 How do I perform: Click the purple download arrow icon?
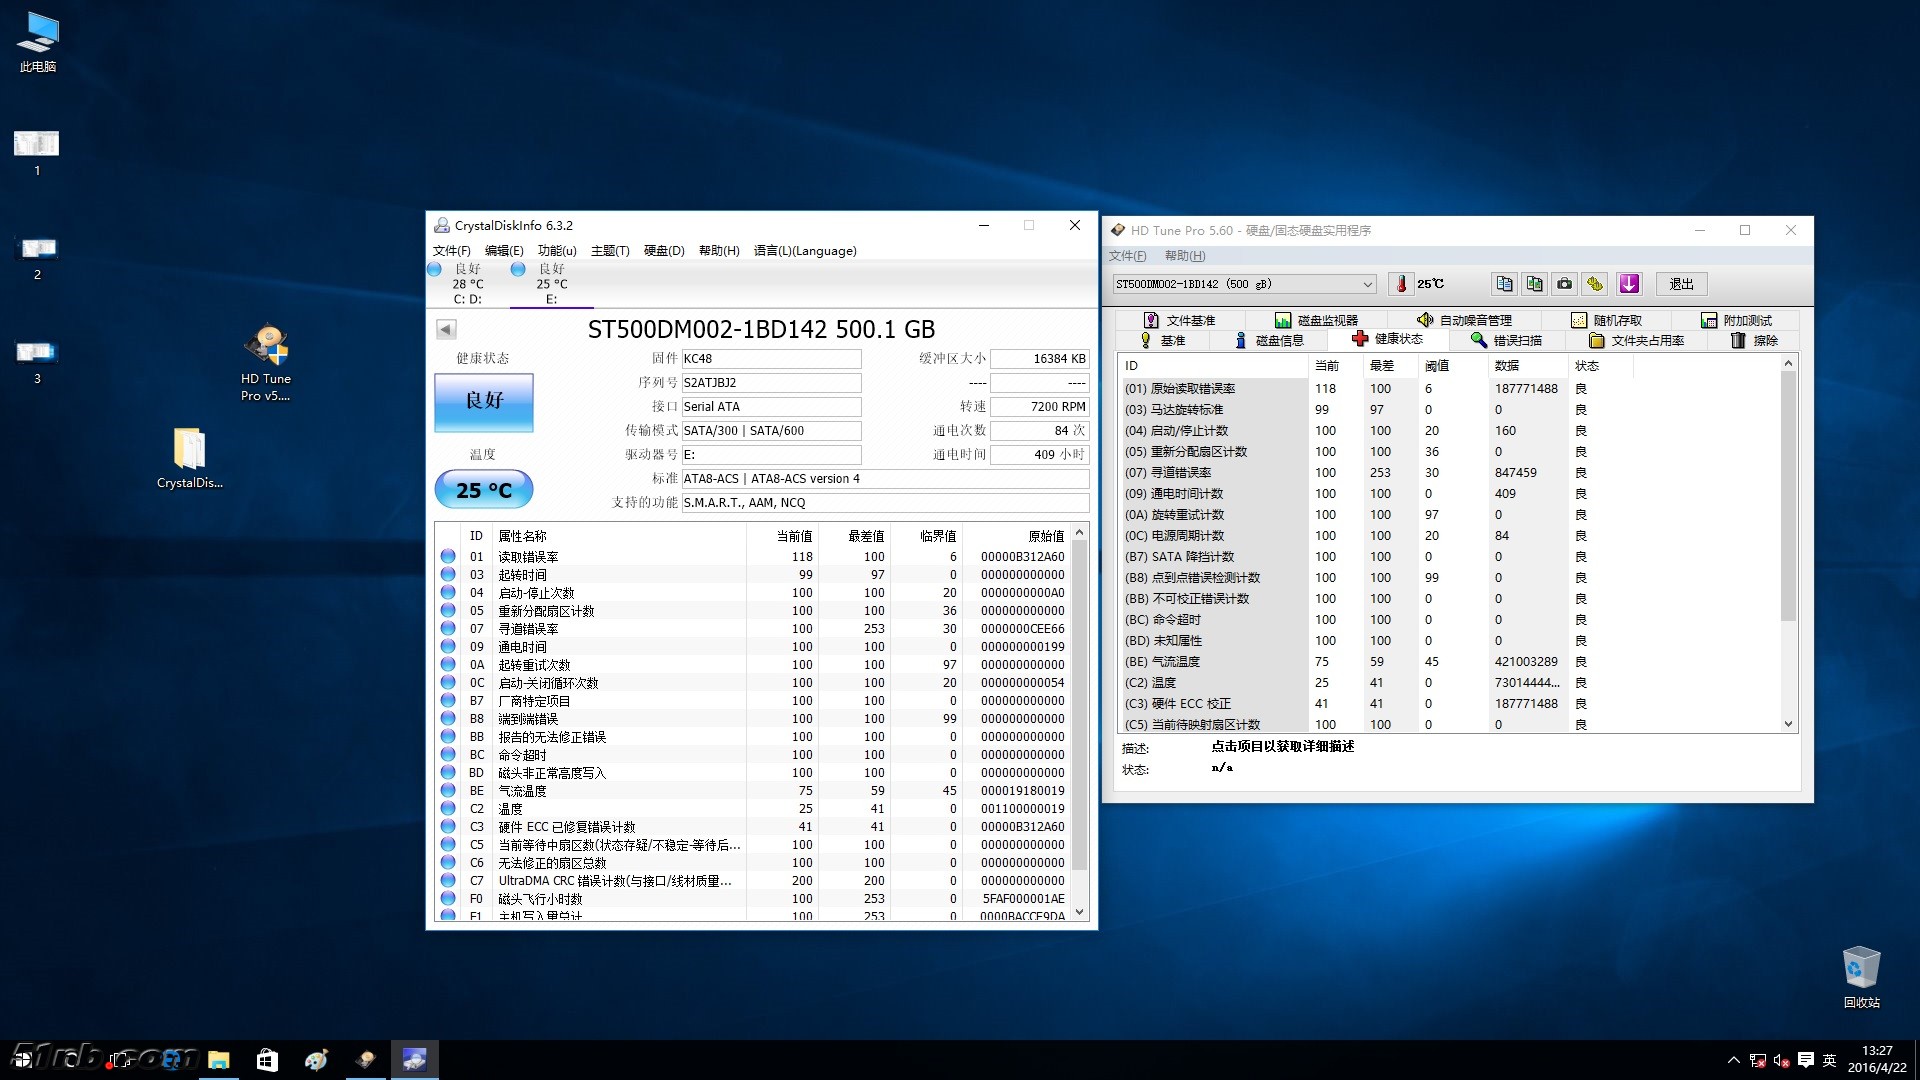[x=1629, y=284]
